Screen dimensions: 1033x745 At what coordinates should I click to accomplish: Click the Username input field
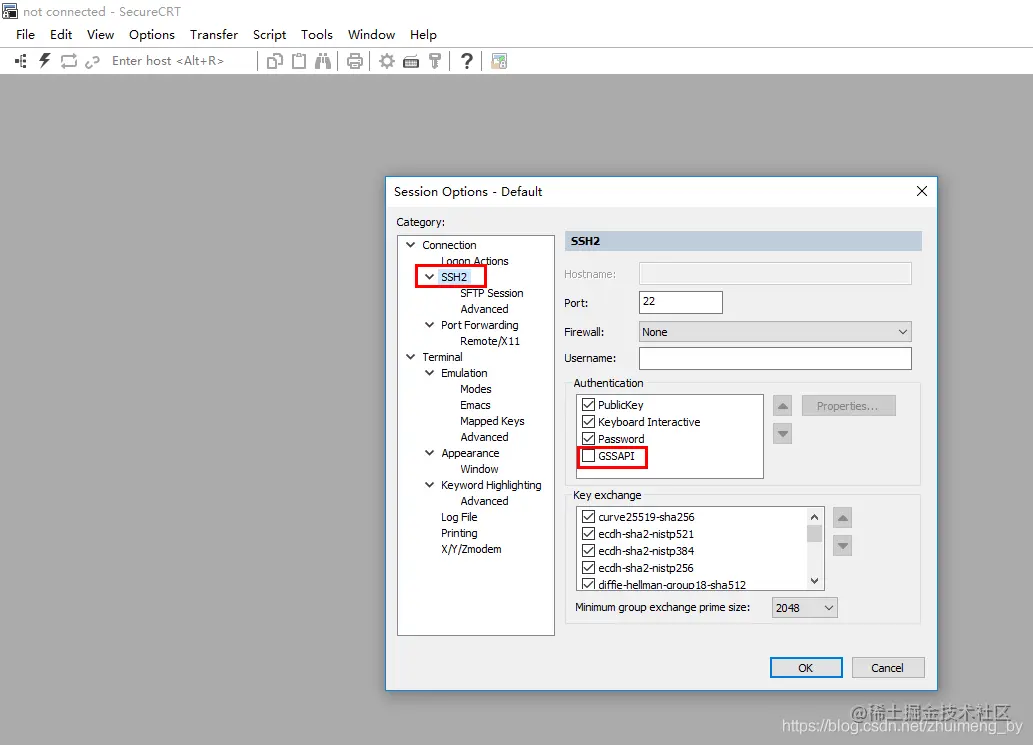point(775,358)
